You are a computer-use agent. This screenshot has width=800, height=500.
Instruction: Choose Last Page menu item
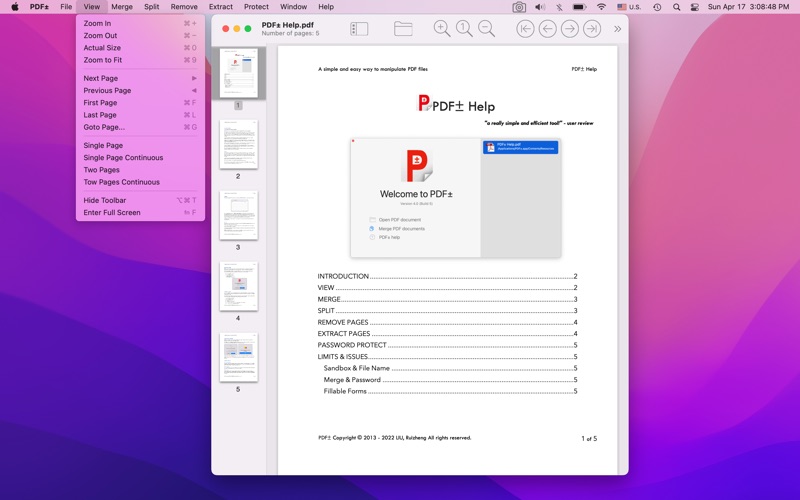pos(140,115)
